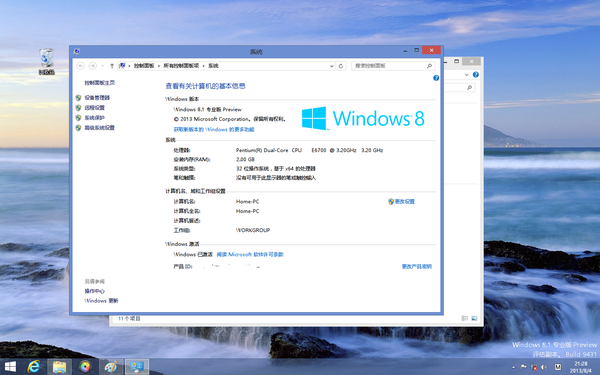
Task: Go up one level with the up arrow
Action: (112, 66)
